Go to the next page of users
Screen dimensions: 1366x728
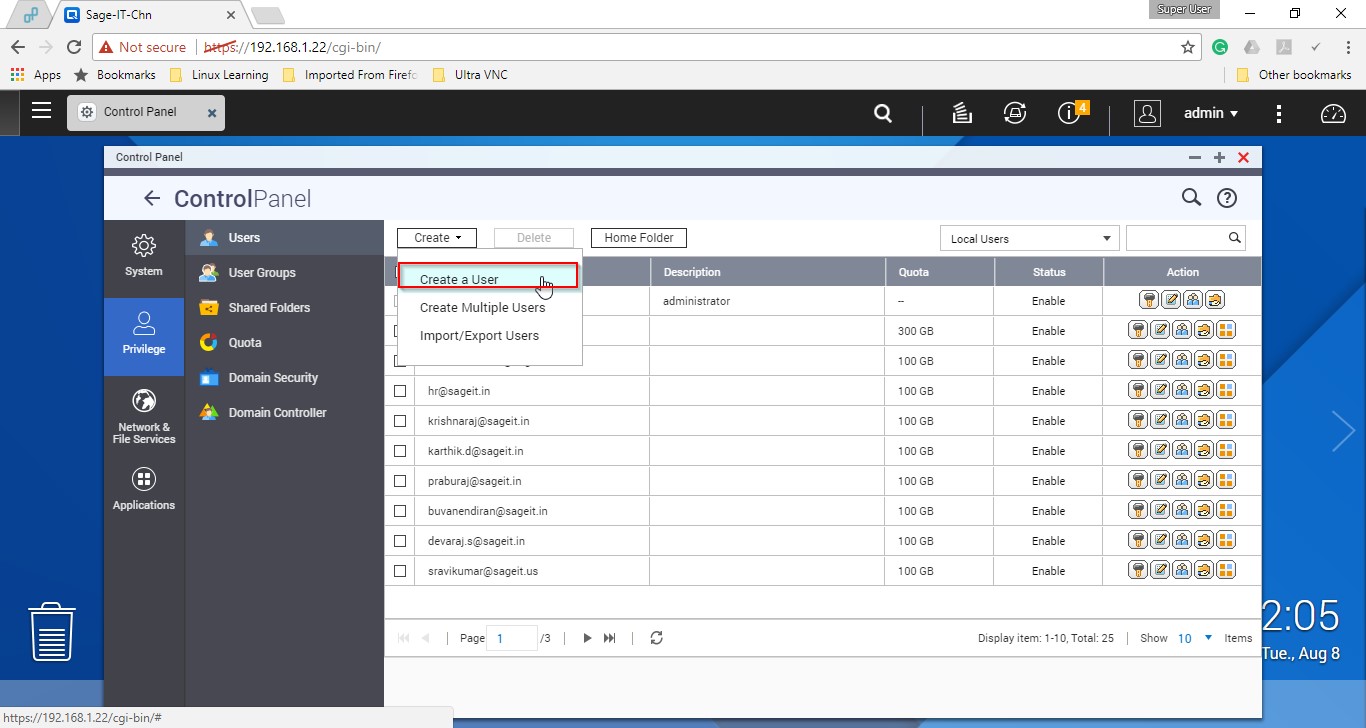[587, 638]
